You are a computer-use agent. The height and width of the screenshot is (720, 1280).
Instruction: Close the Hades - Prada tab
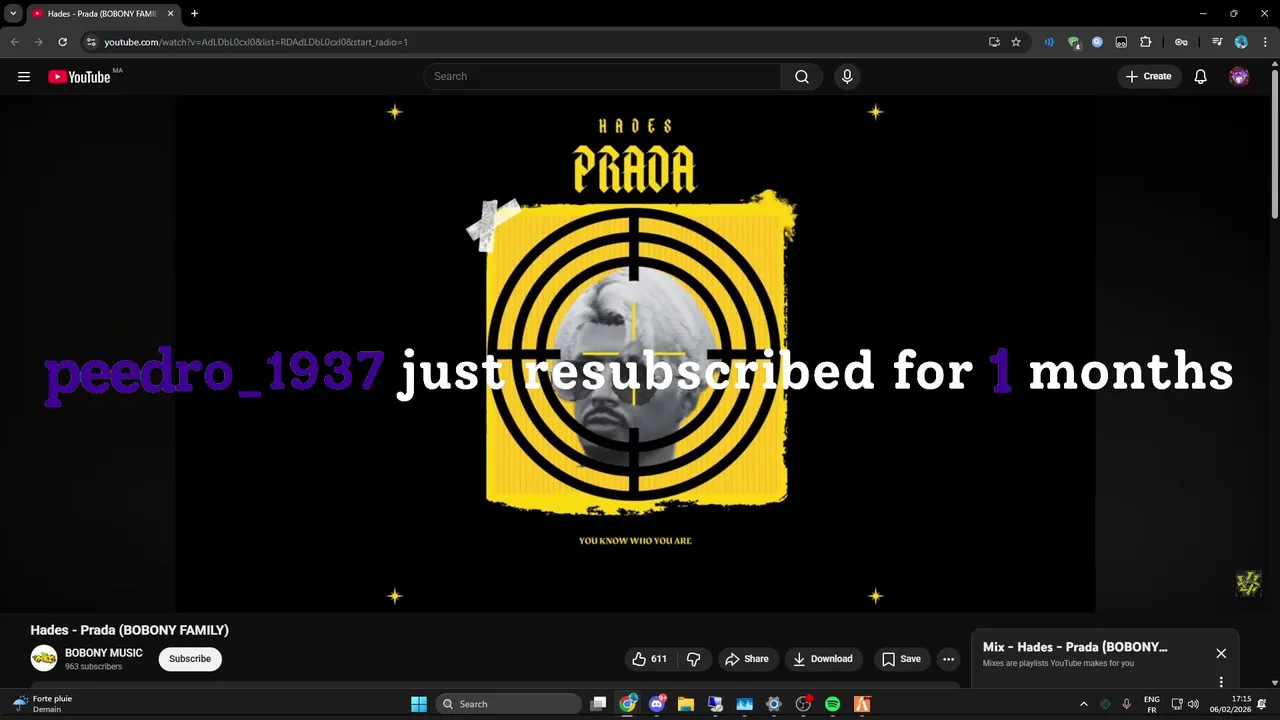(x=170, y=14)
